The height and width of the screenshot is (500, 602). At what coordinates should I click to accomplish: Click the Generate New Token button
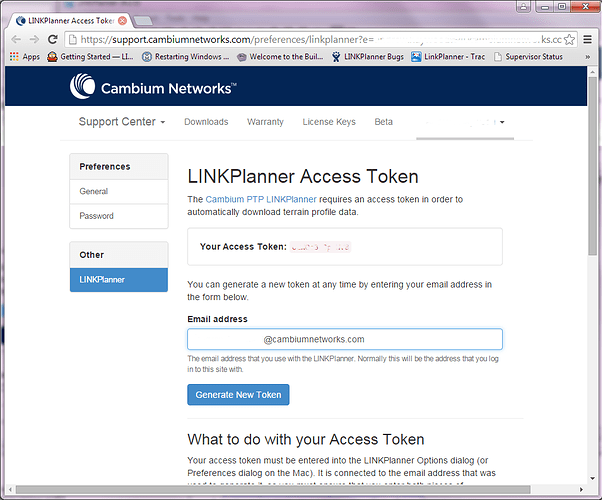pyautogui.click(x=238, y=395)
